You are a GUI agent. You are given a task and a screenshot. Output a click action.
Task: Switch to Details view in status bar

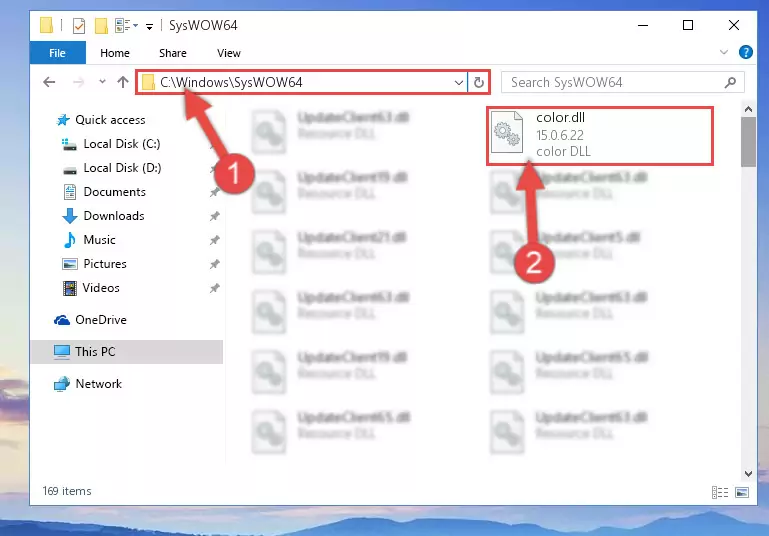pos(720,492)
